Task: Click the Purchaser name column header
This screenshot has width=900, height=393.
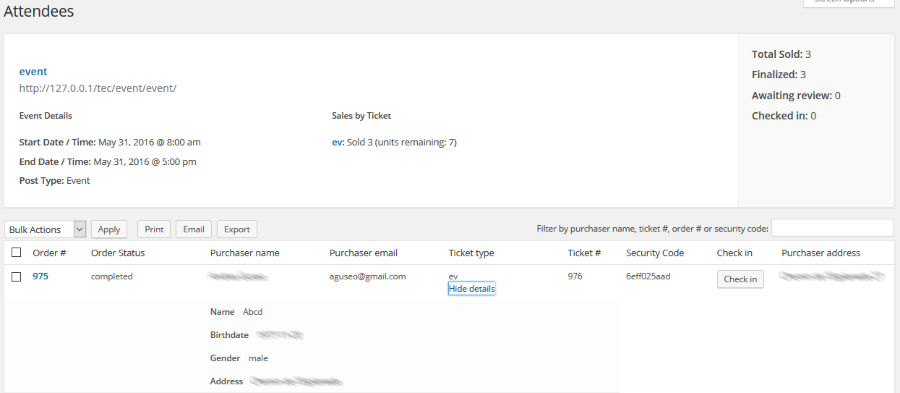Action: [x=245, y=252]
